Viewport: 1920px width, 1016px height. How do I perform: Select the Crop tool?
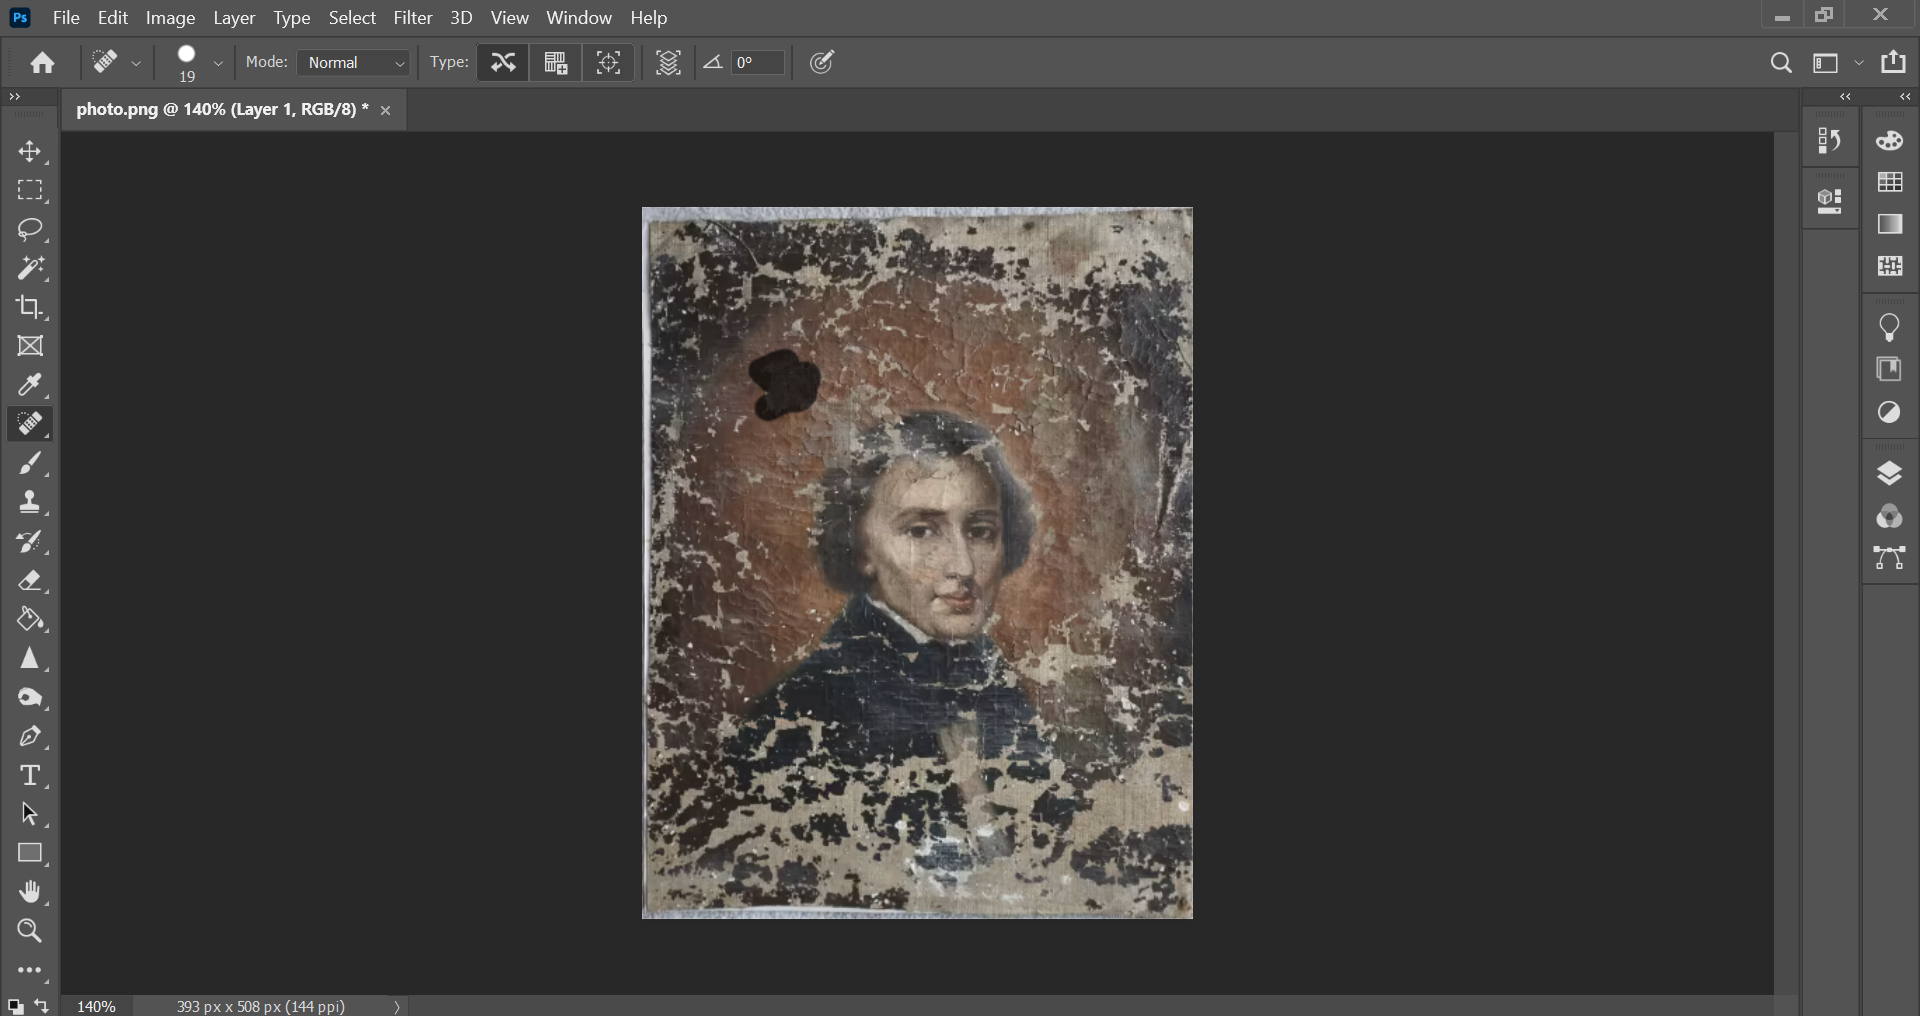[30, 307]
